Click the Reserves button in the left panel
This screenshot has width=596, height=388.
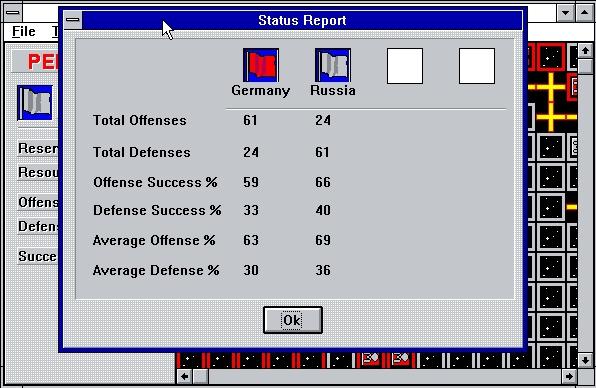38,148
